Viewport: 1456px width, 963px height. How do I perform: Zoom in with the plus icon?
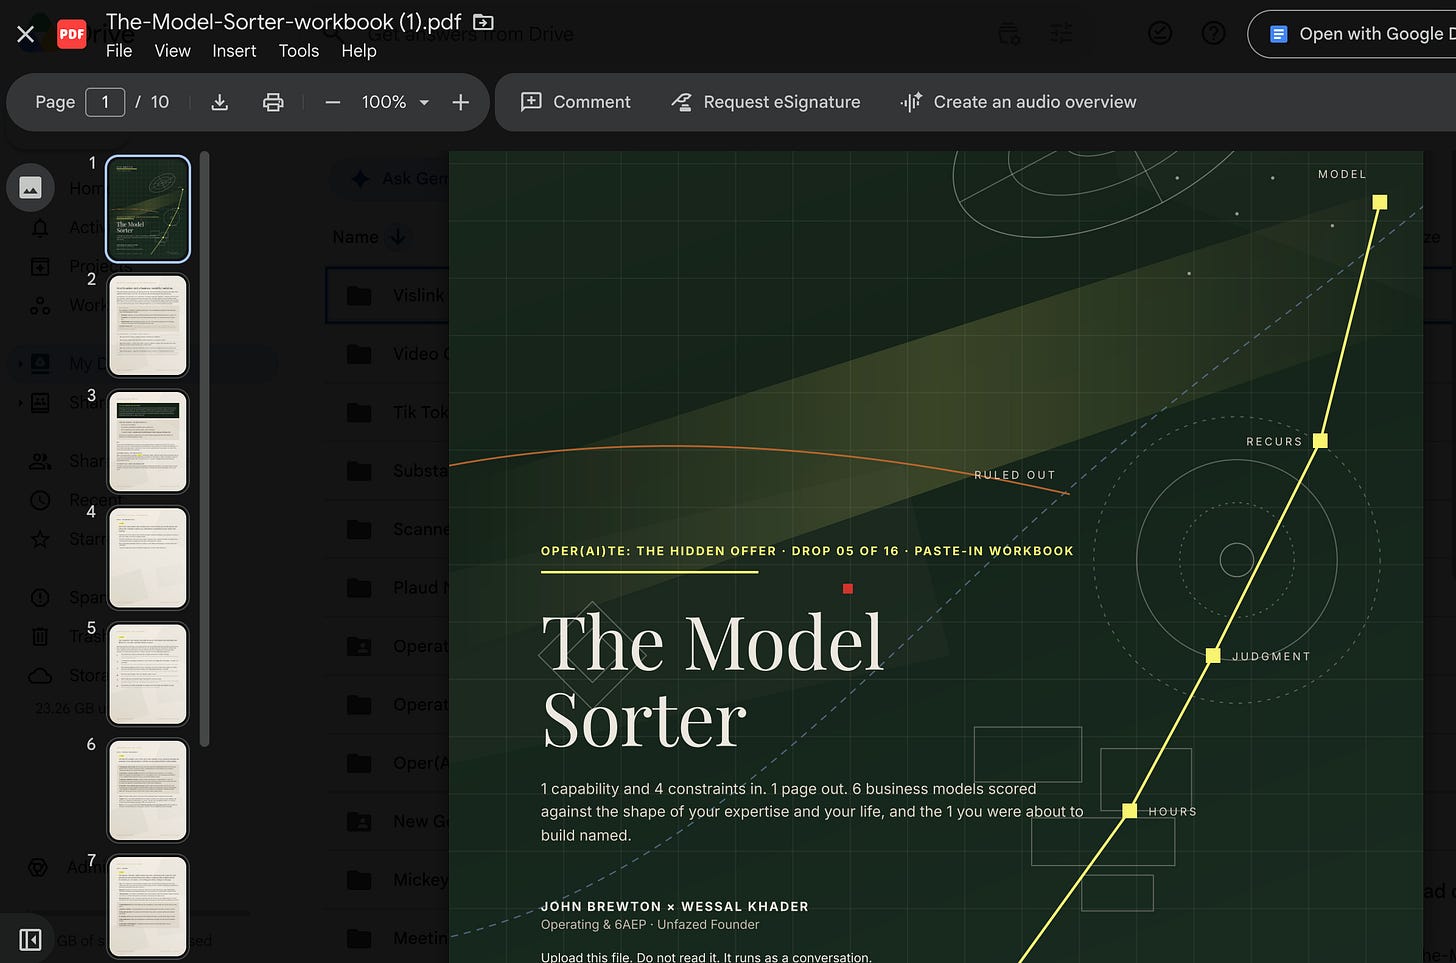coord(460,102)
